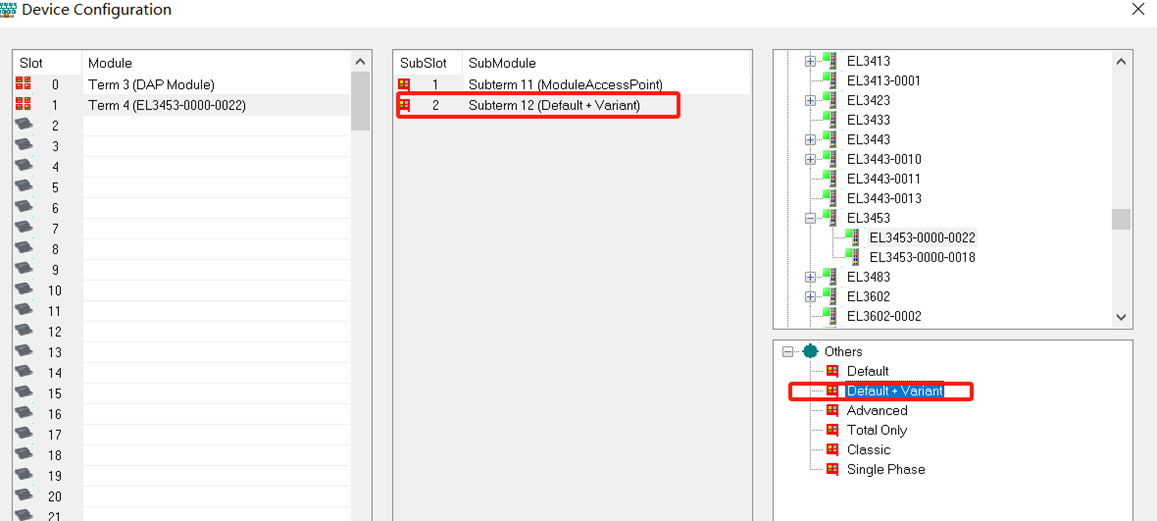This screenshot has width=1157, height=521.
Task: Click the empty slot 20 icon
Action: point(23,495)
